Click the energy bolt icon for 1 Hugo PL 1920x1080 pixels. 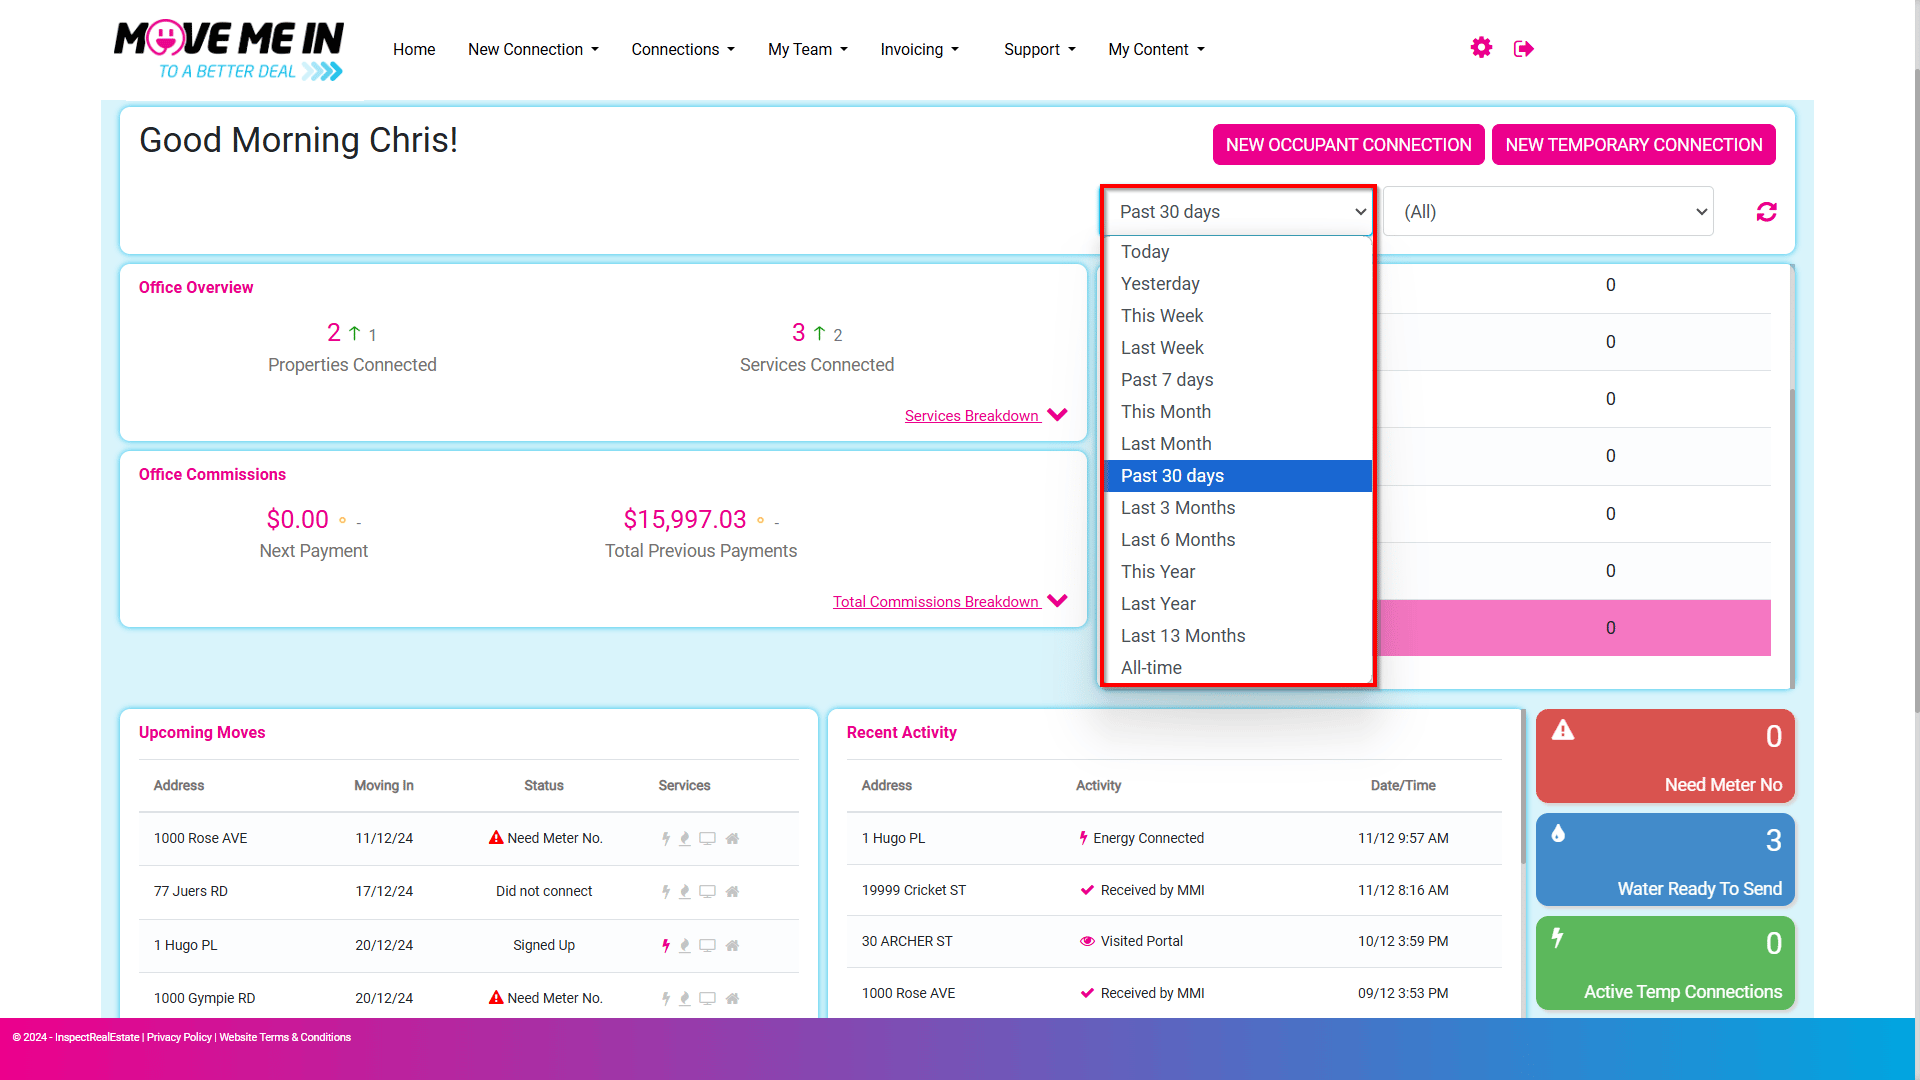665,945
